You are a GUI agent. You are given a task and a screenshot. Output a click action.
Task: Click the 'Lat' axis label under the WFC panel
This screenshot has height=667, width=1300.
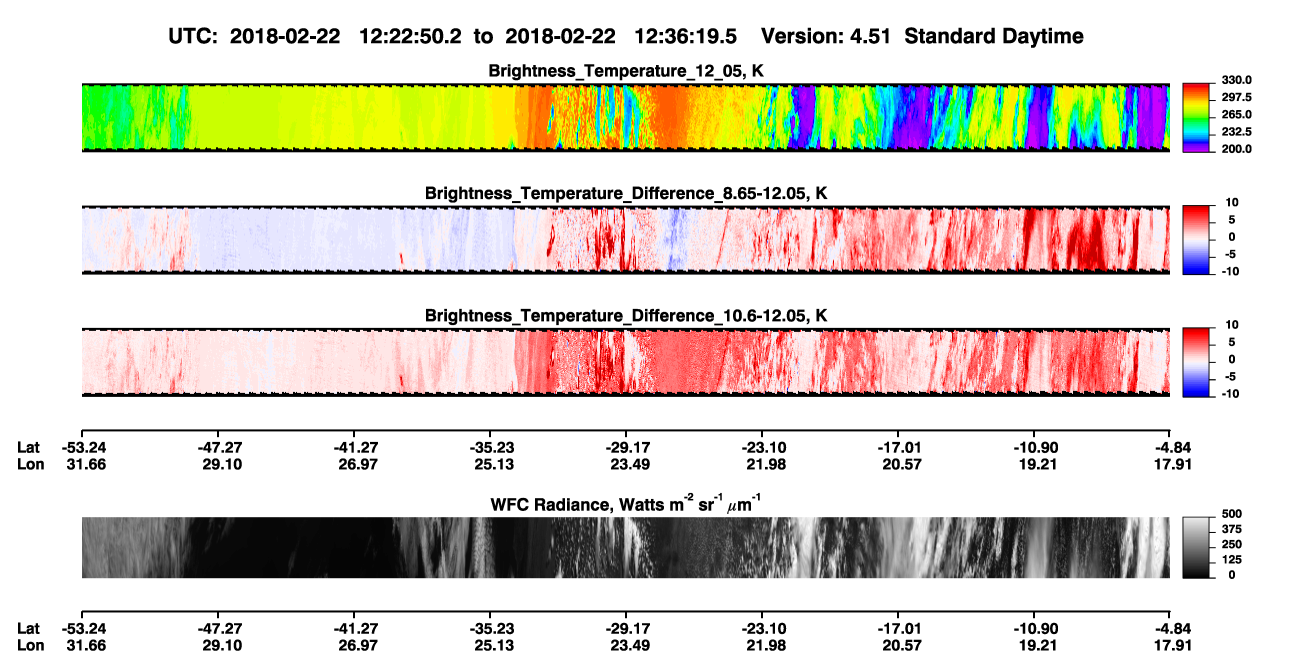28,629
